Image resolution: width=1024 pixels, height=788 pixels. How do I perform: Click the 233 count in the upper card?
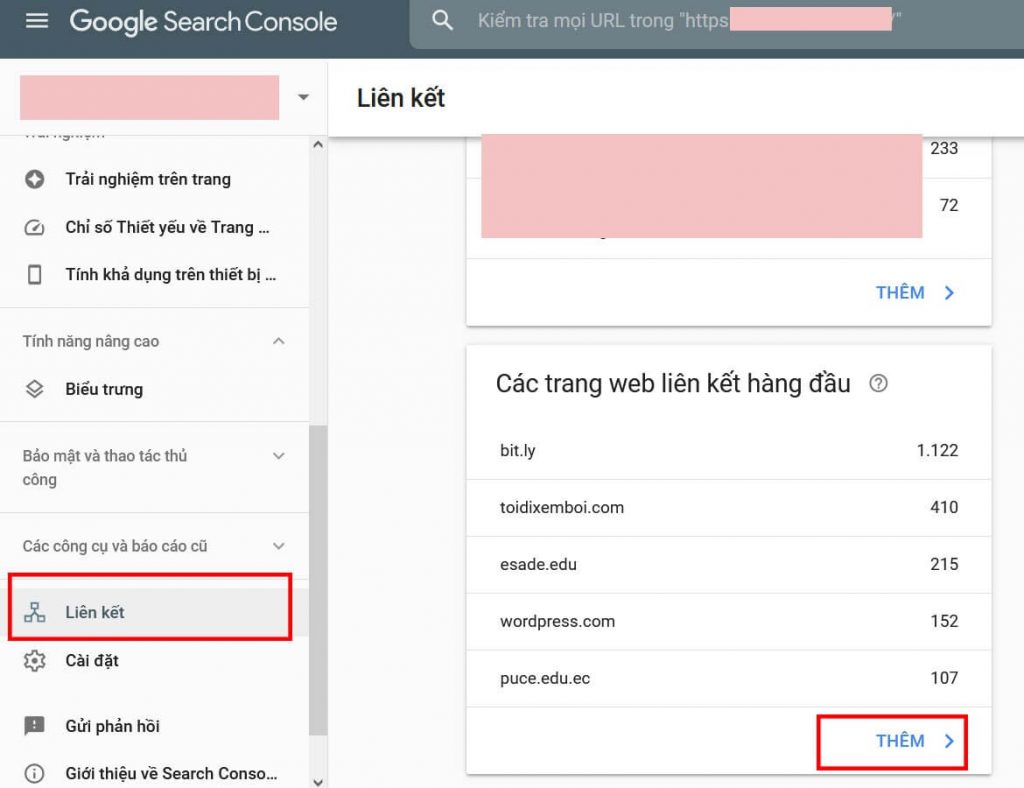944,148
